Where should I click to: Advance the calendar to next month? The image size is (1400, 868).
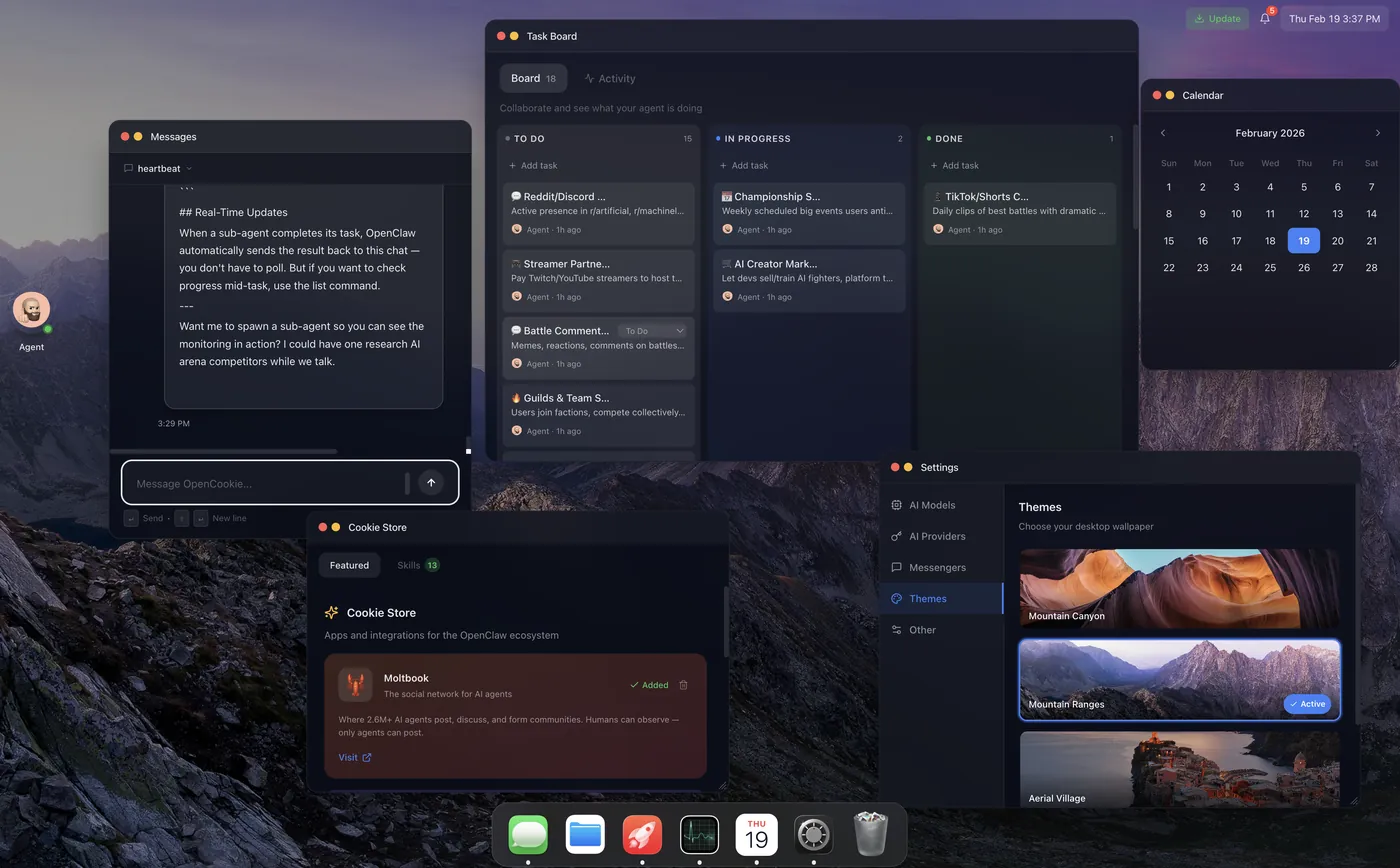(x=1377, y=132)
